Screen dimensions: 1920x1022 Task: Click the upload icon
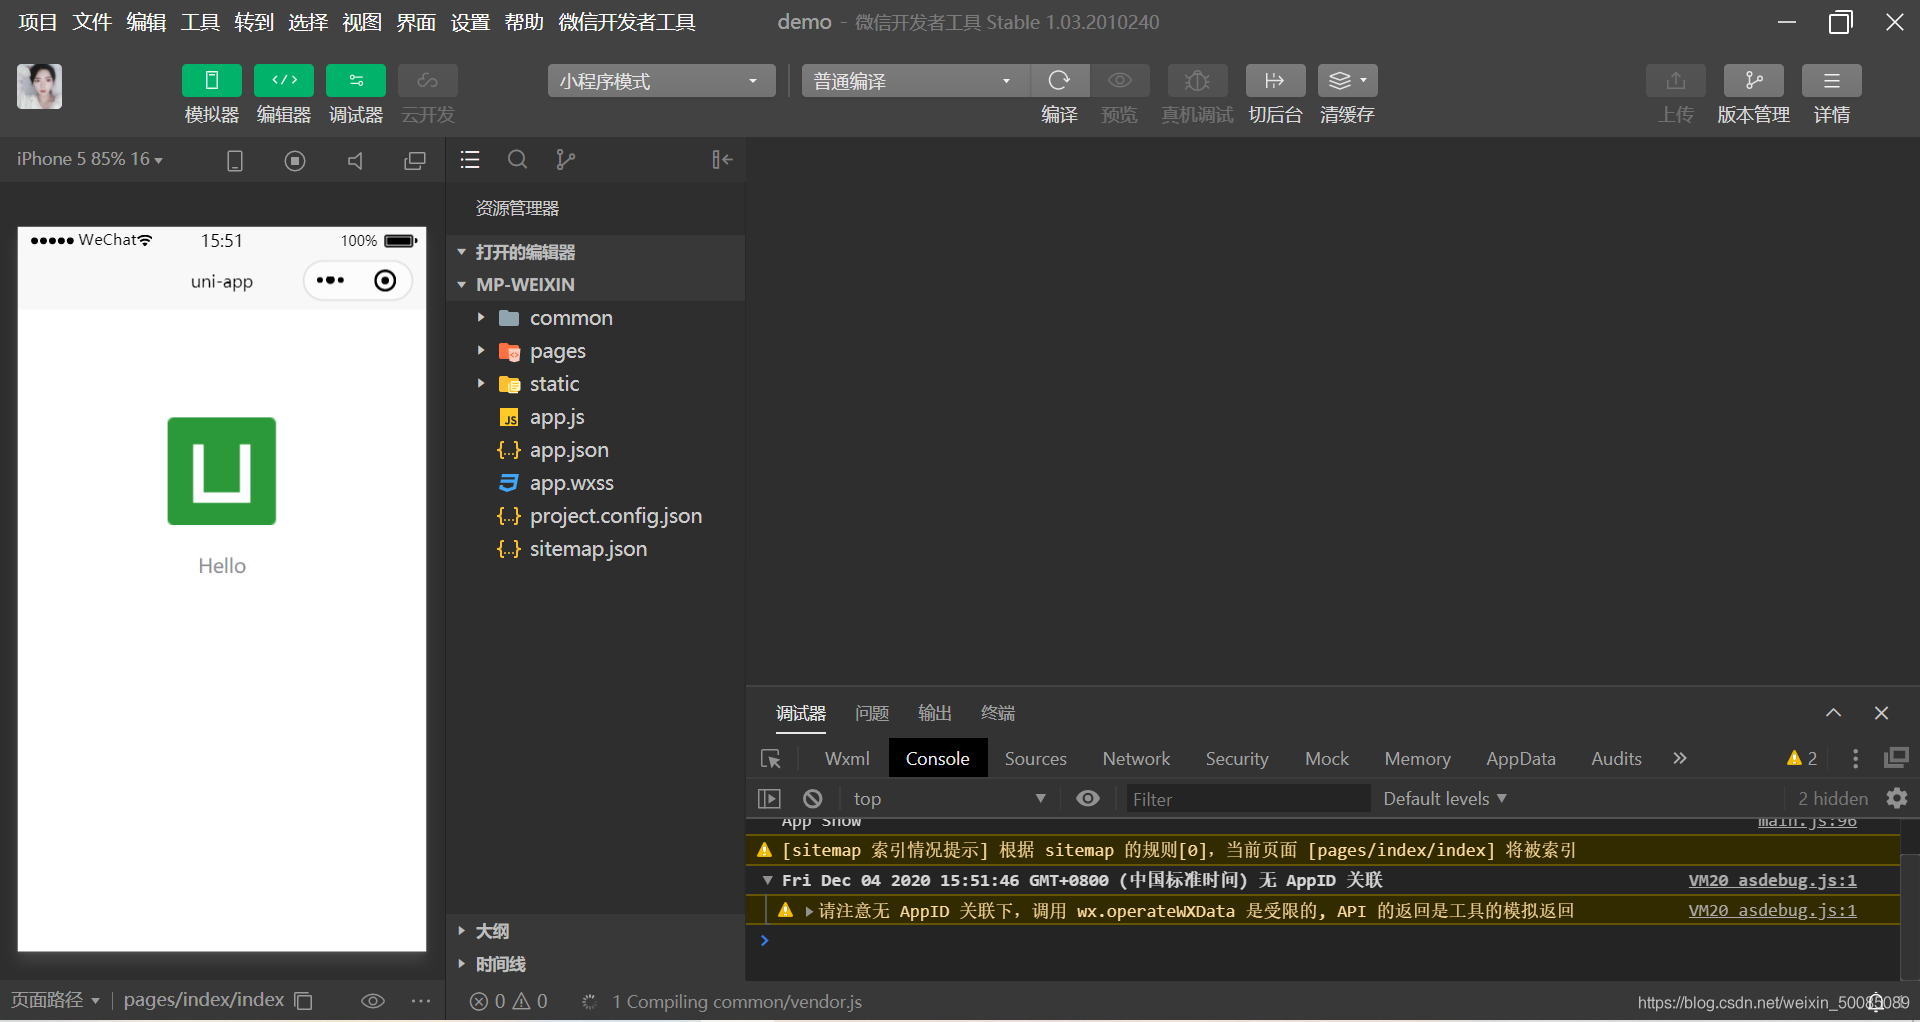point(1676,81)
